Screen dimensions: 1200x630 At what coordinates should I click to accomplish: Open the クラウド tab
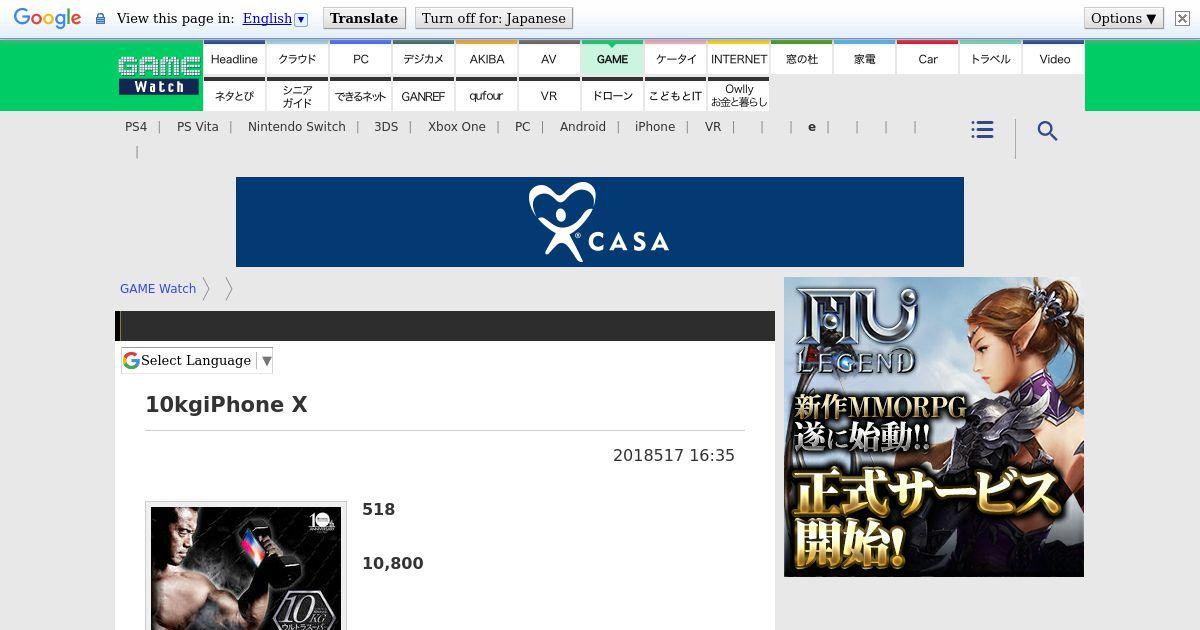click(297, 58)
